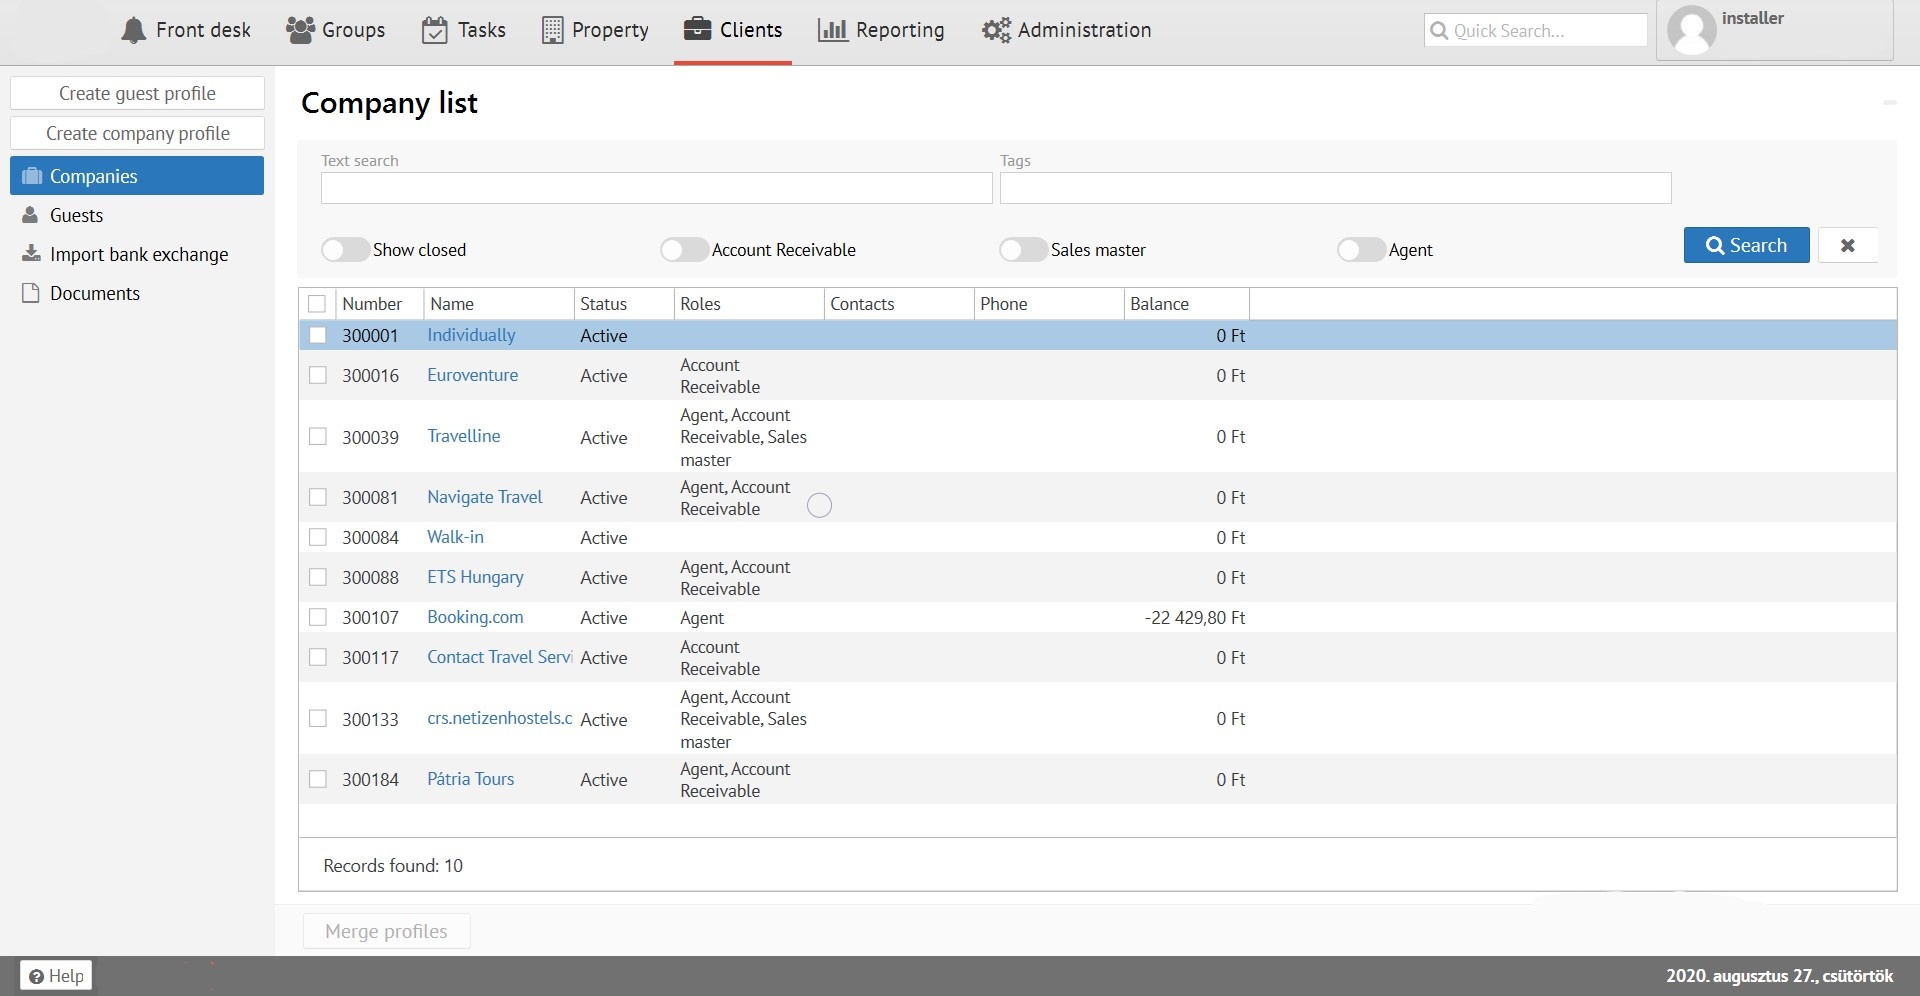Click the installer user avatar
Viewport: 1920px width, 996px height.
(x=1692, y=30)
